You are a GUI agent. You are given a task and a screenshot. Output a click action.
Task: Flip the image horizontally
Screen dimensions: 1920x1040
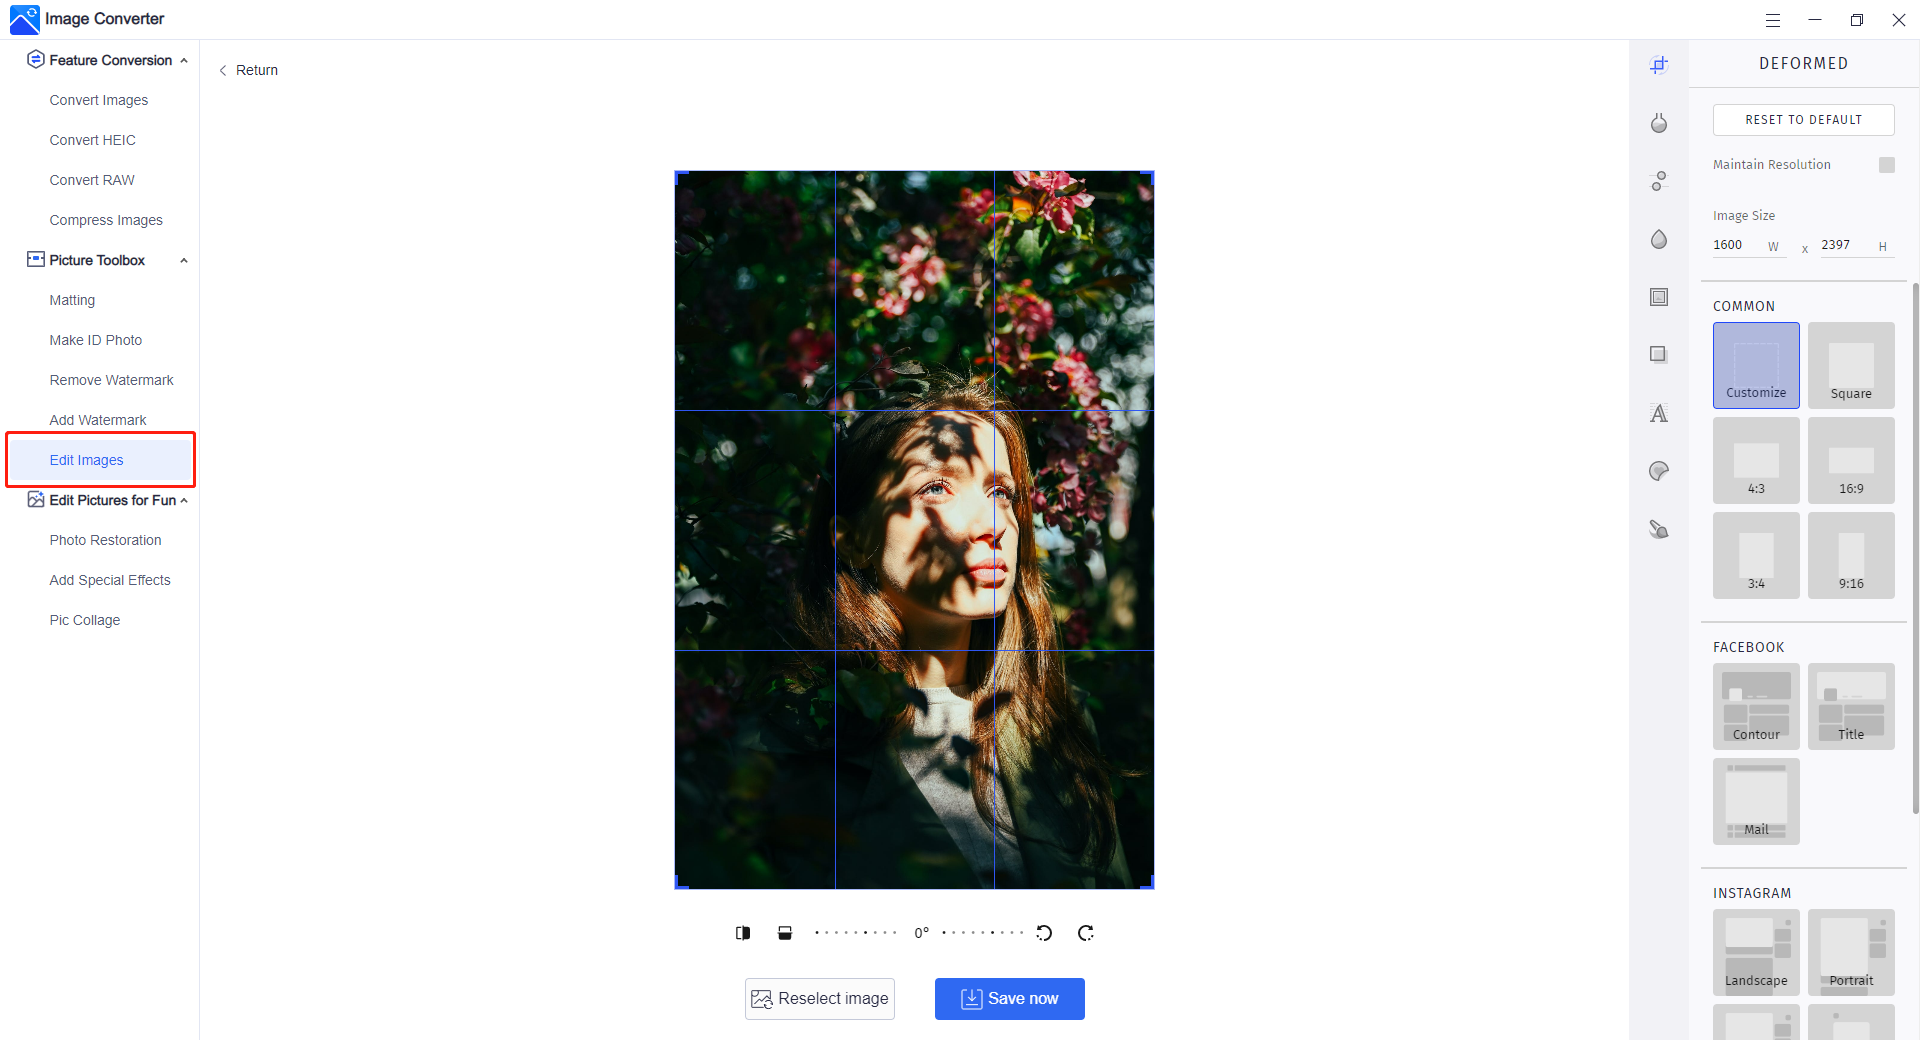tap(743, 933)
